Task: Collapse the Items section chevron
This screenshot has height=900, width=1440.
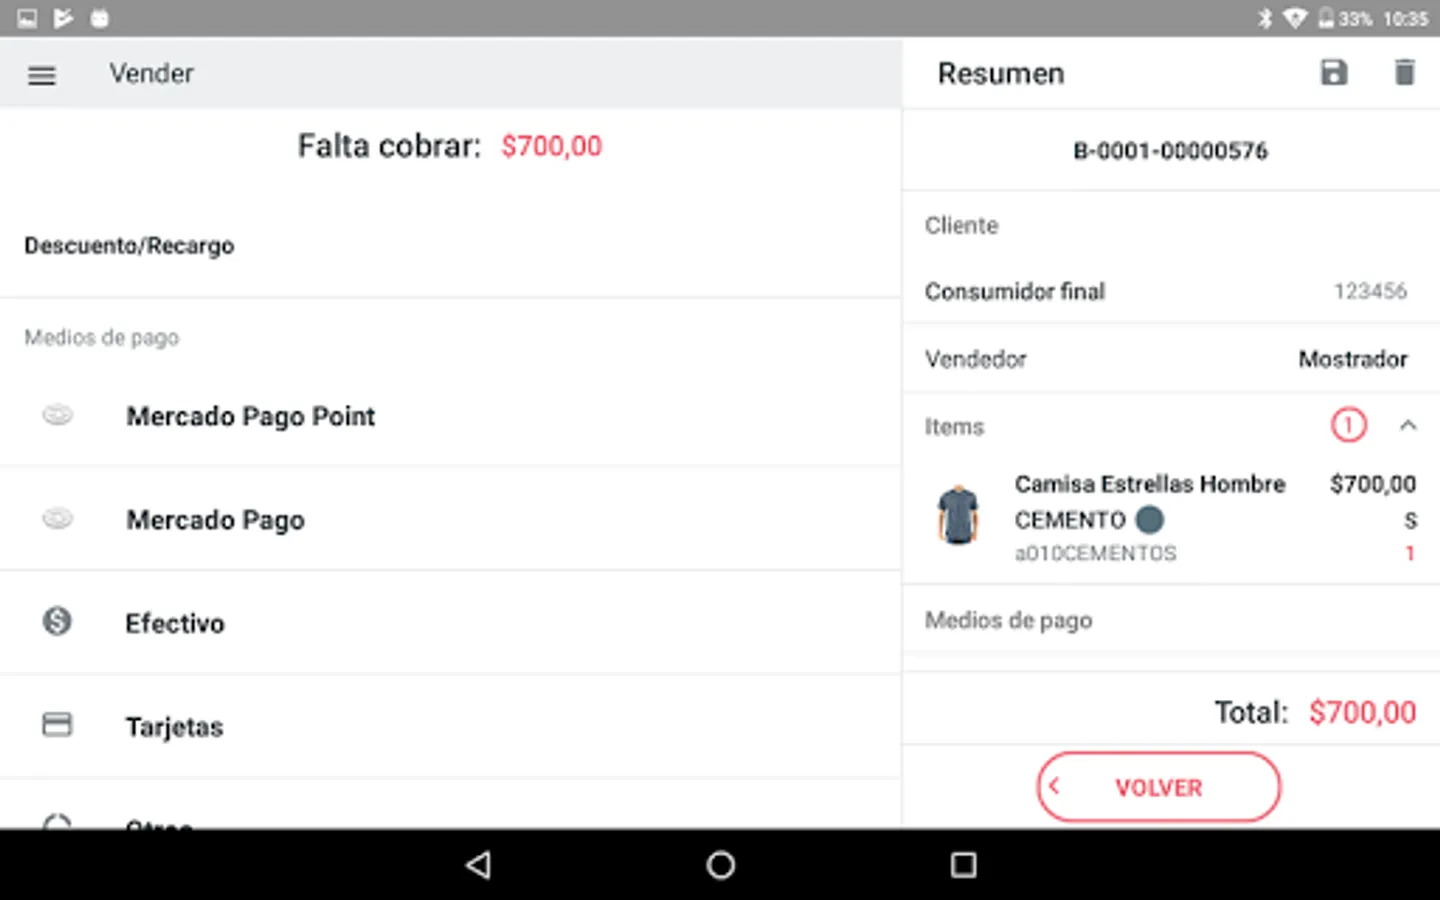Action: pyautogui.click(x=1407, y=426)
